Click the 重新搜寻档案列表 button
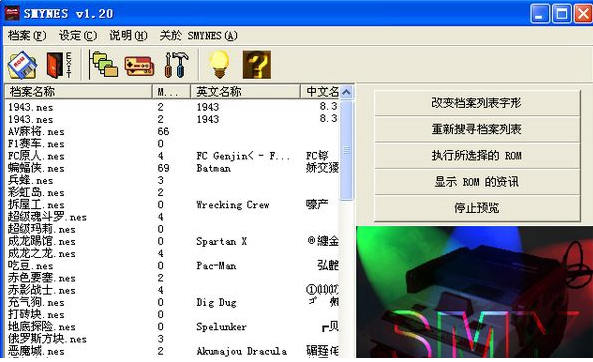 477,129
